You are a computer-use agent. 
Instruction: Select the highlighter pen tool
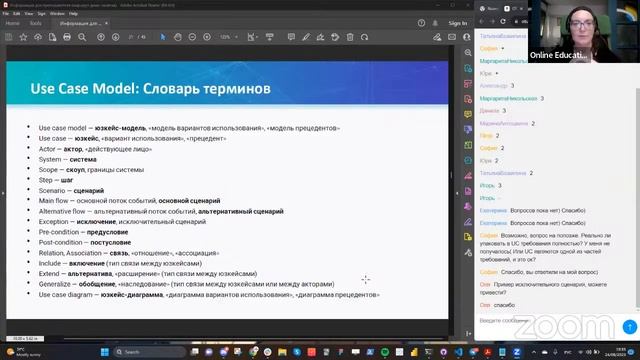[306, 37]
